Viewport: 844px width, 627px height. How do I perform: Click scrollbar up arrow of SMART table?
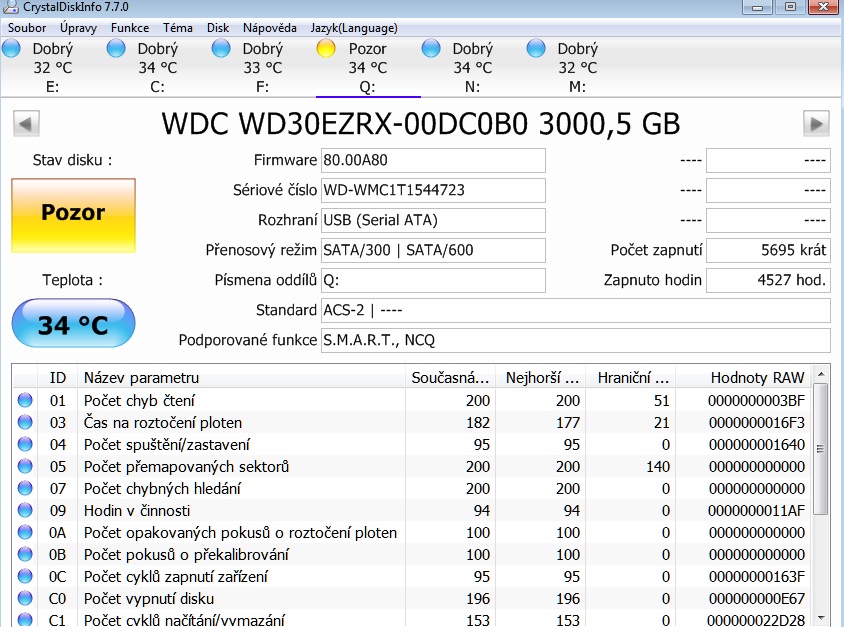point(821,374)
